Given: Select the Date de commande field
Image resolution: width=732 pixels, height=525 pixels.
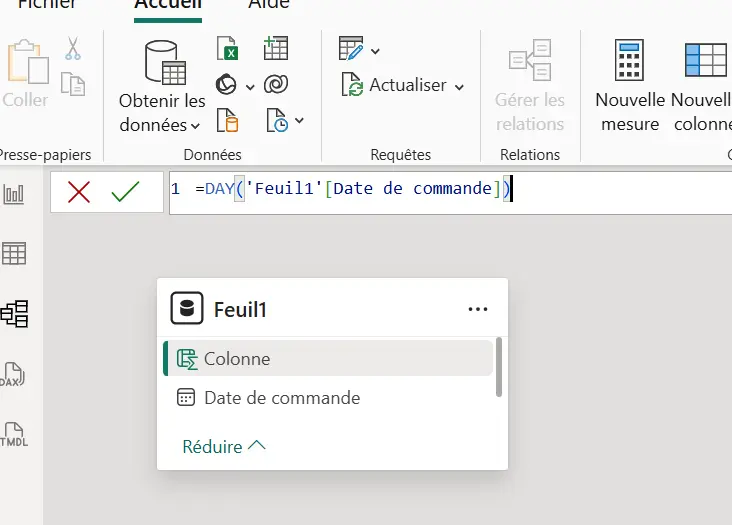Looking at the screenshot, I should click(328, 398).
